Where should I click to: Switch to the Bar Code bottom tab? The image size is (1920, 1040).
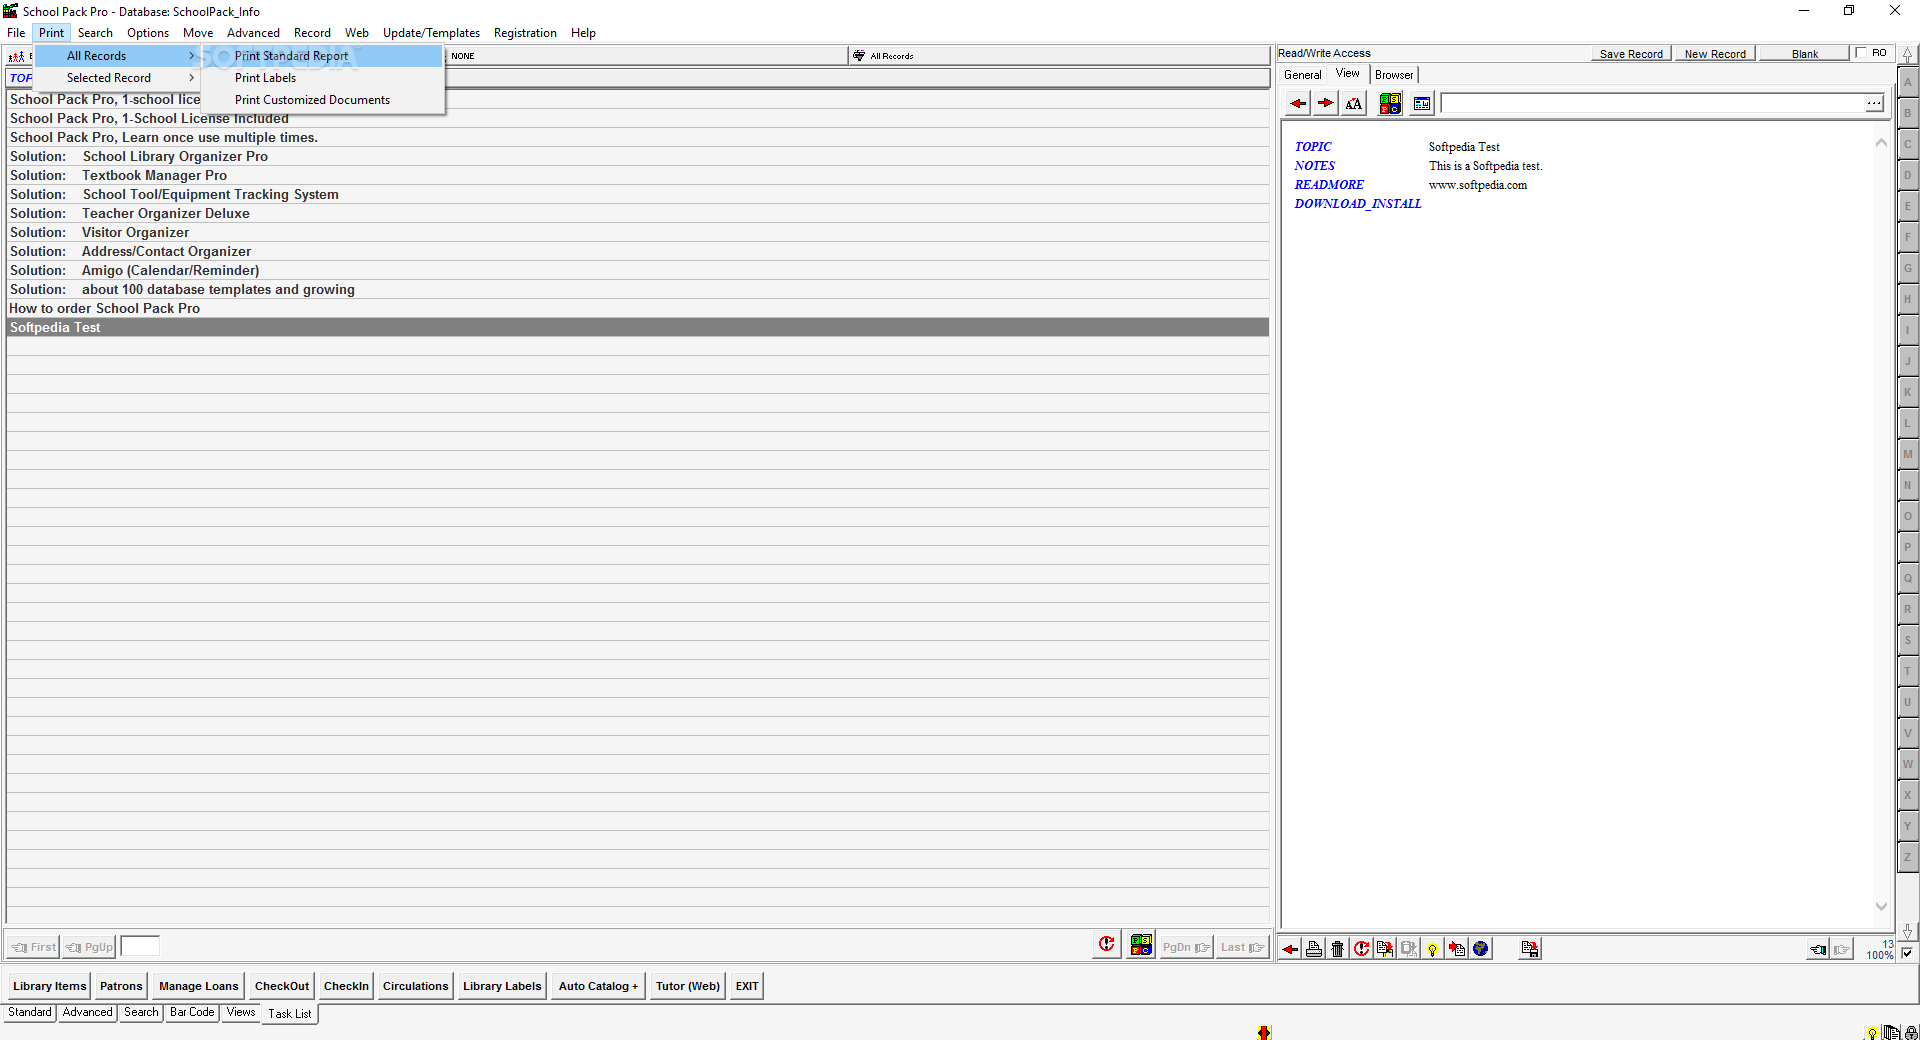pos(192,1013)
